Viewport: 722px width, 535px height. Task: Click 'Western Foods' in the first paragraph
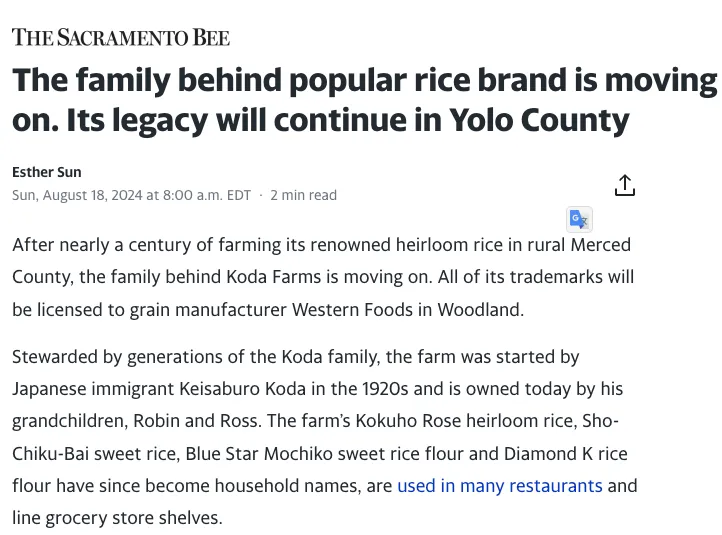[352, 310]
